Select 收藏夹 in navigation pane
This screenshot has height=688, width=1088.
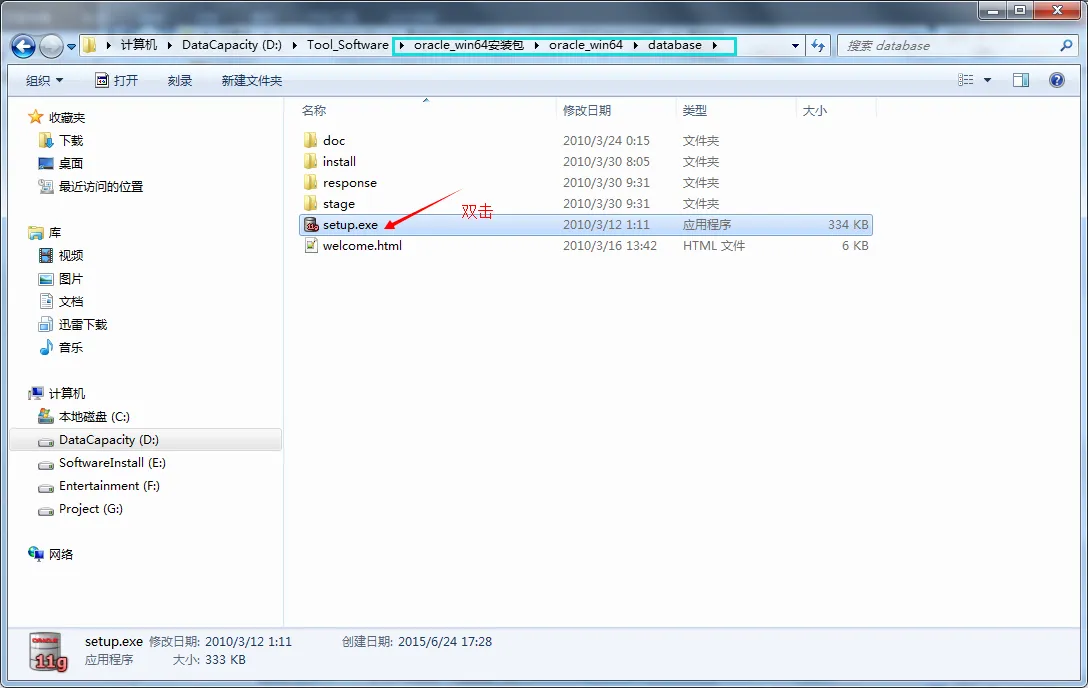tap(67, 117)
